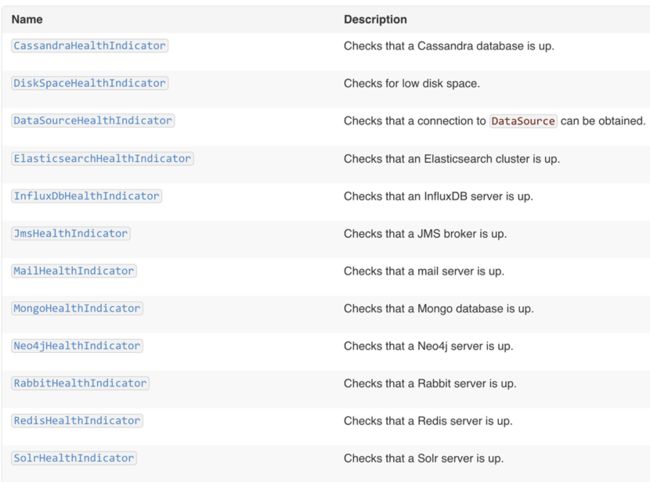Image resolution: width=650 pixels, height=482 pixels.
Task: Open the ElasticsearchHealthIndicator link
Action: (x=102, y=158)
